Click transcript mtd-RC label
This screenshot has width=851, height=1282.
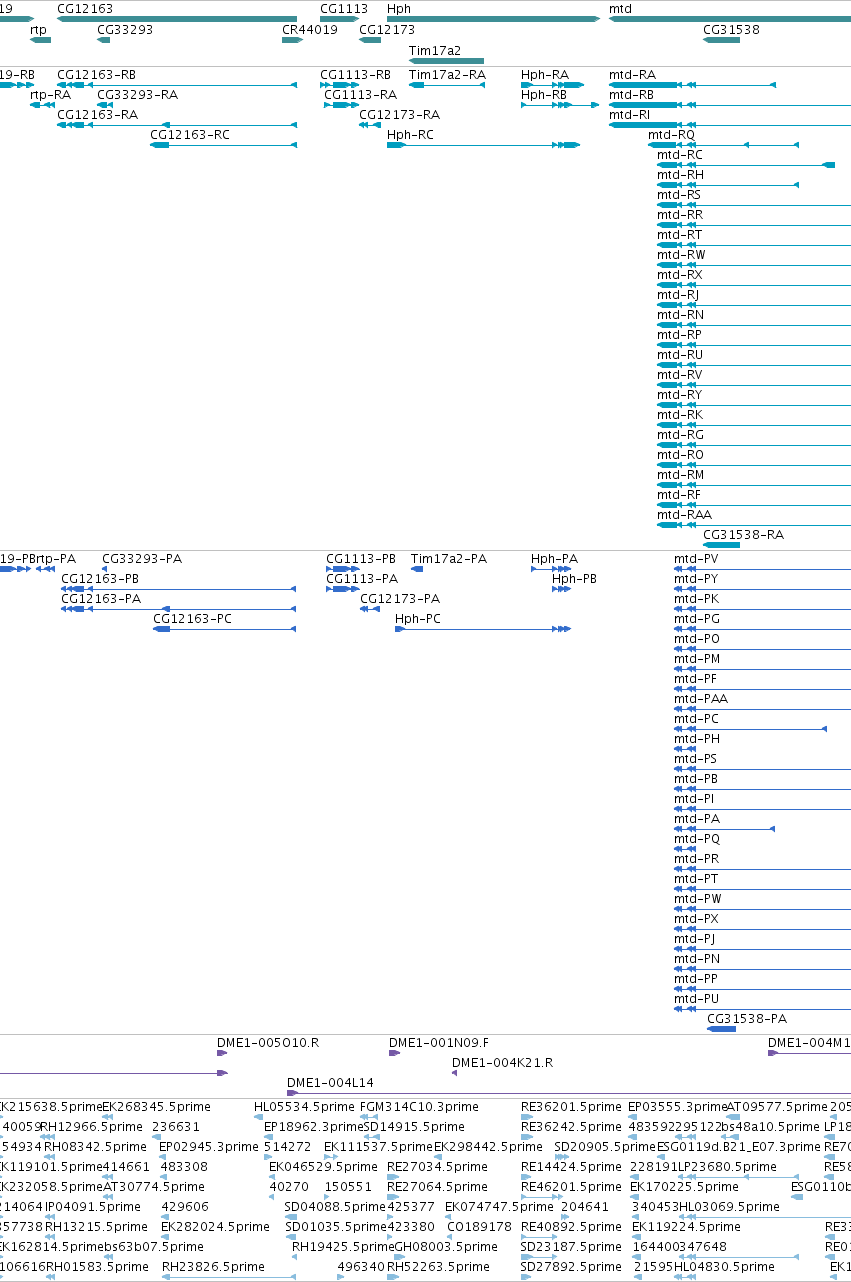tap(680, 154)
